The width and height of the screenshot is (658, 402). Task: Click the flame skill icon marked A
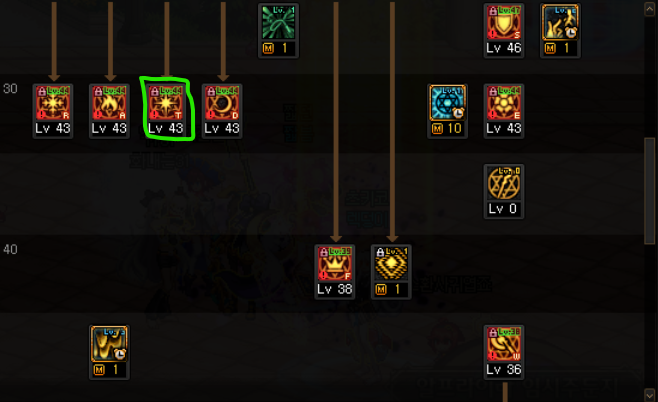[x=110, y=103]
